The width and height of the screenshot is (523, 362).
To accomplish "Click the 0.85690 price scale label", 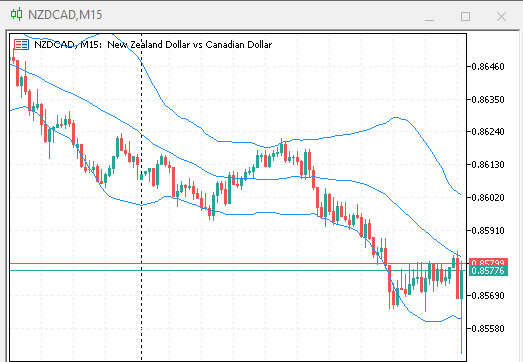I will (488, 296).
